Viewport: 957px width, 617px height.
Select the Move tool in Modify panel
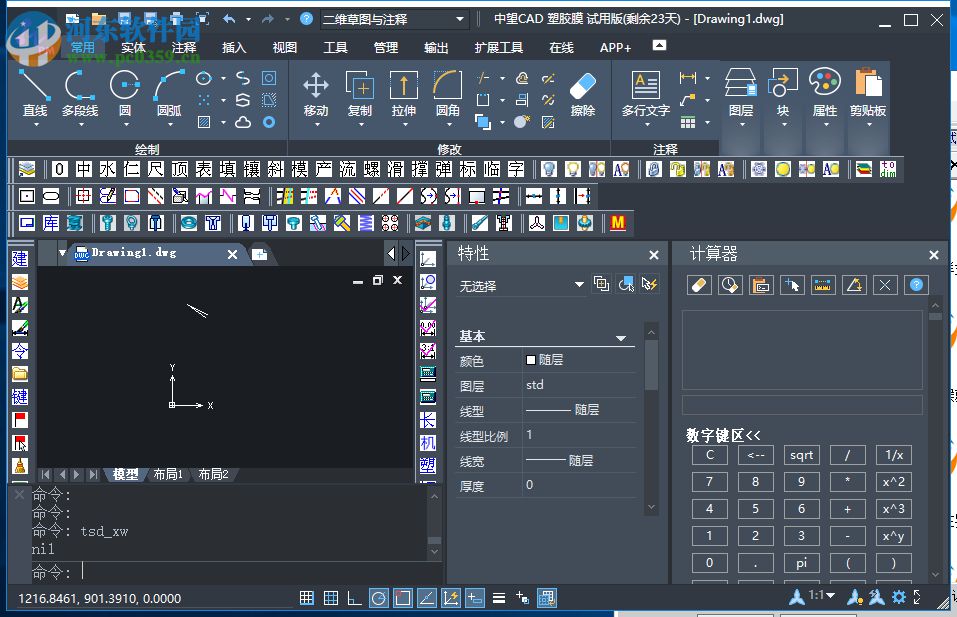pos(315,90)
